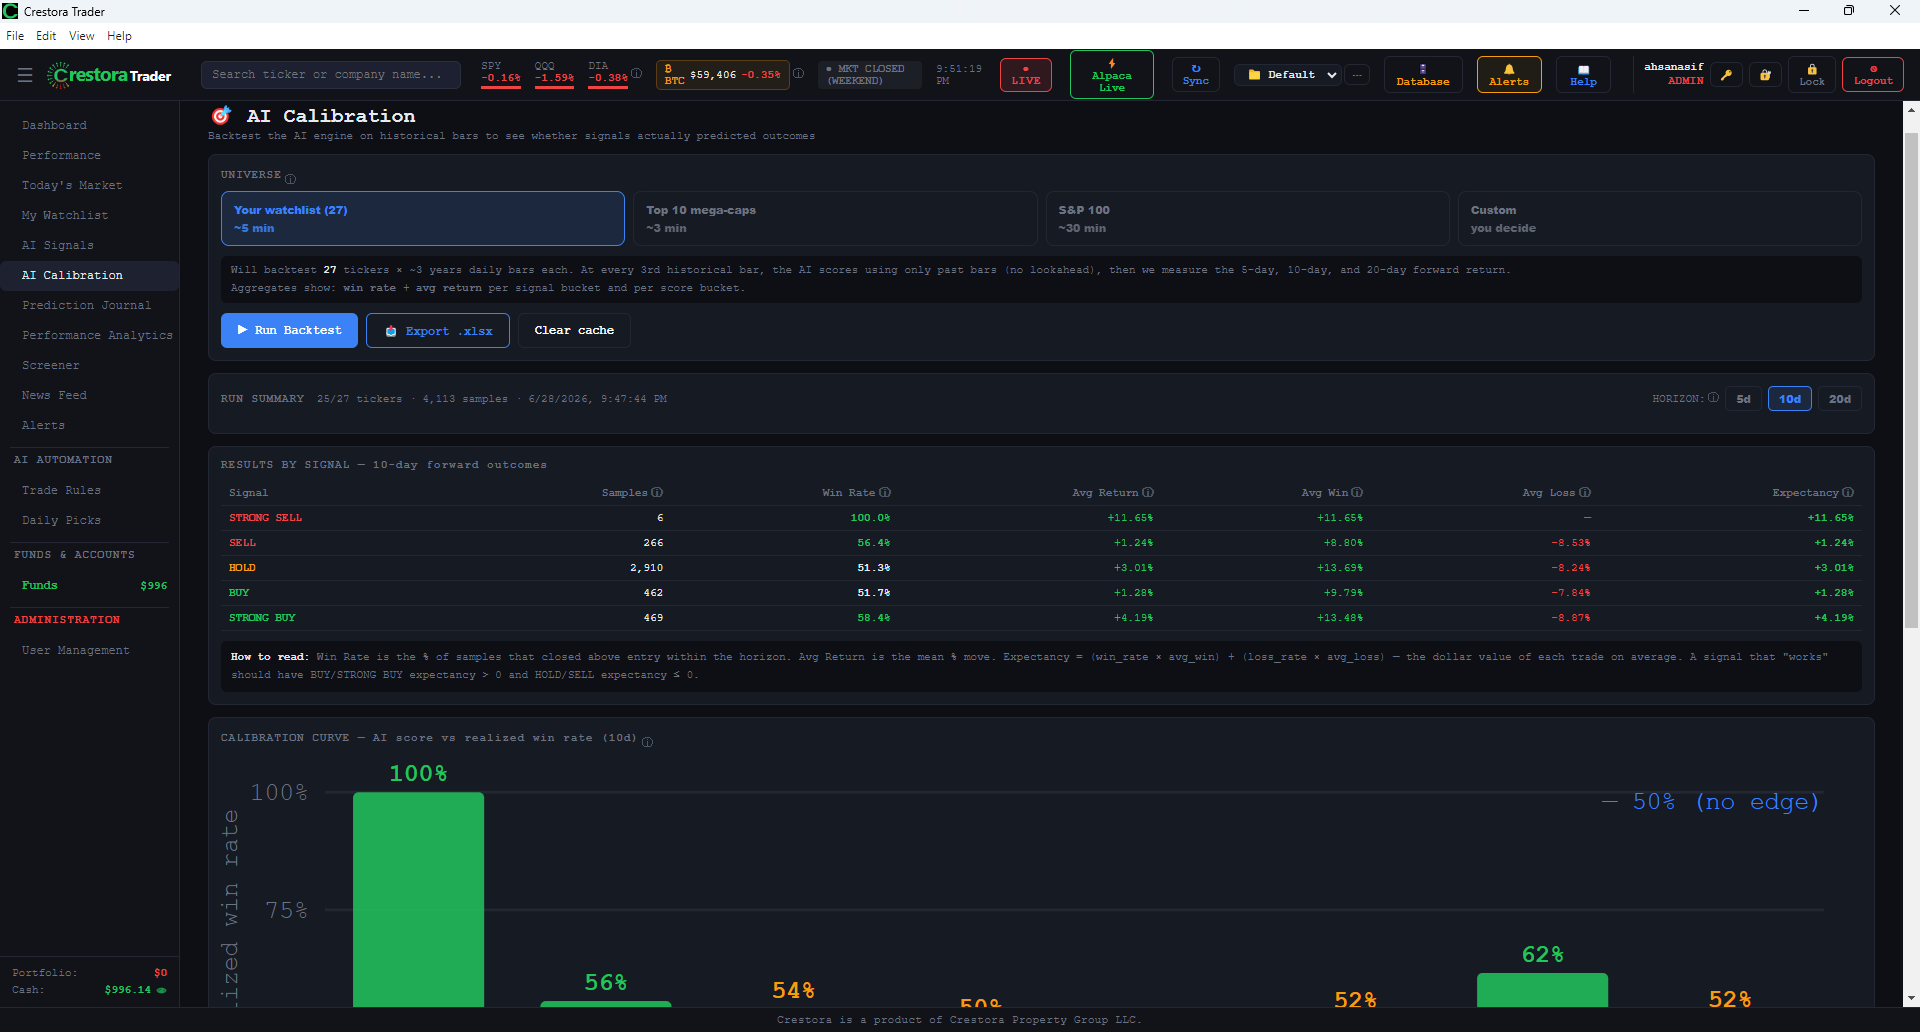Click the scrollbar down arrow
1920x1032 pixels.
[1911, 998]
